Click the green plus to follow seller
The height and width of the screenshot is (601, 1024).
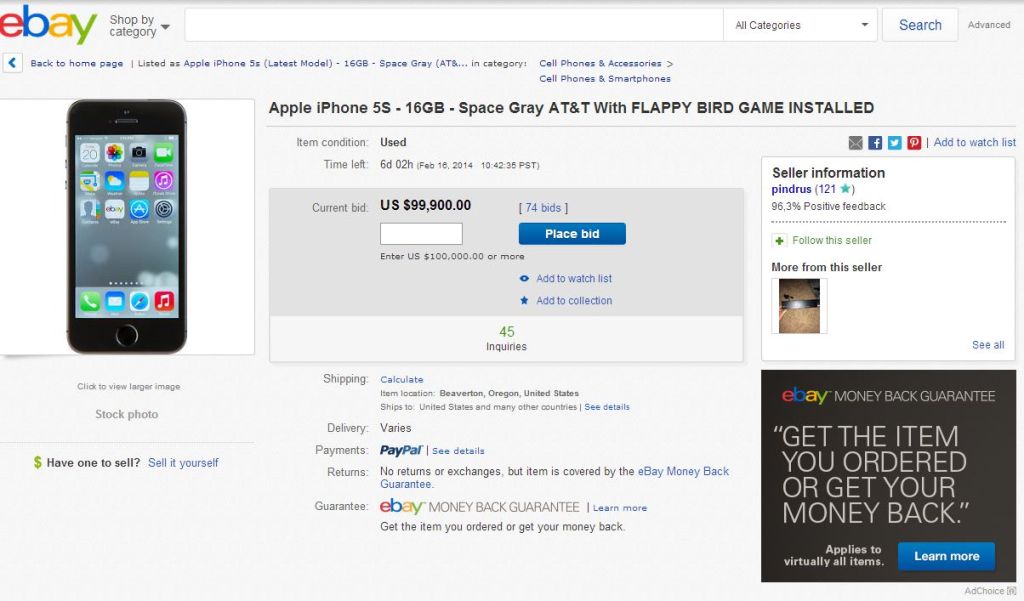tap(779, 240)
